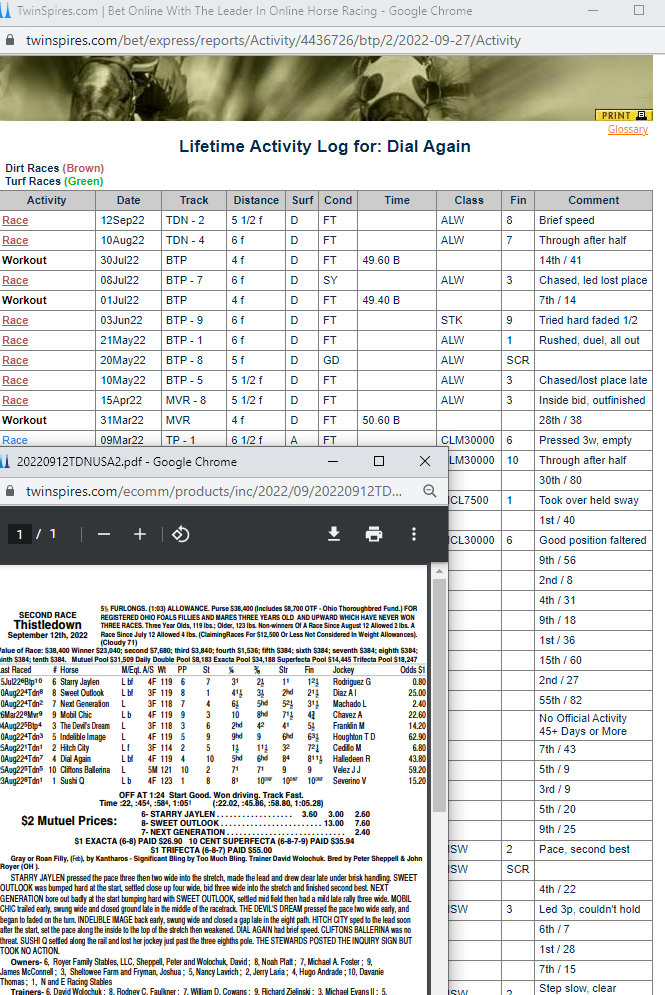
Task: Click the PDF zoom out minus icon
Action: pyautogui.click(x=104, y=534)
